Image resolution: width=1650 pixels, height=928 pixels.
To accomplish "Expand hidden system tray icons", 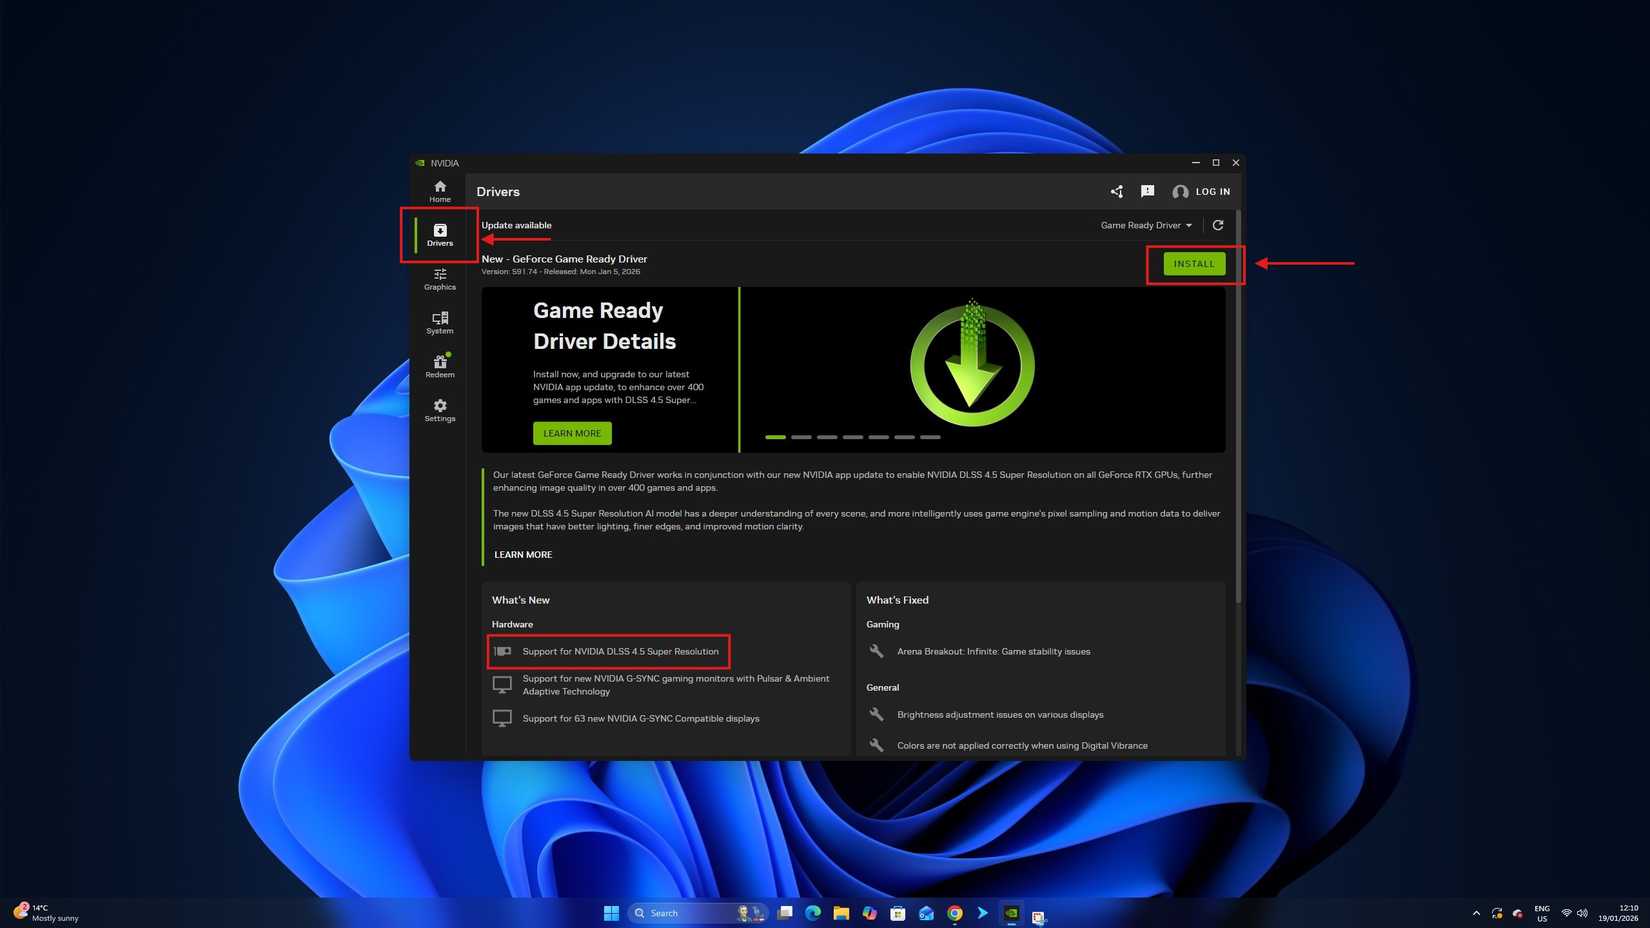I will [1476, 913].
